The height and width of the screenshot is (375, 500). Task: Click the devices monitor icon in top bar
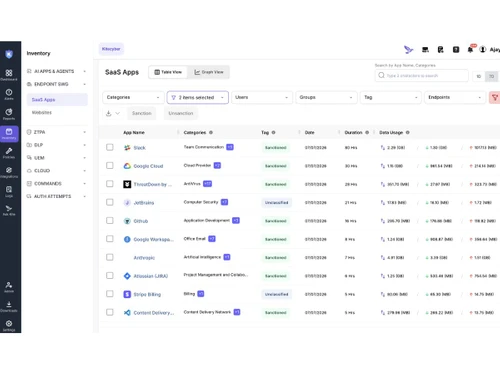pyautogui.click(x=425, y=50)
